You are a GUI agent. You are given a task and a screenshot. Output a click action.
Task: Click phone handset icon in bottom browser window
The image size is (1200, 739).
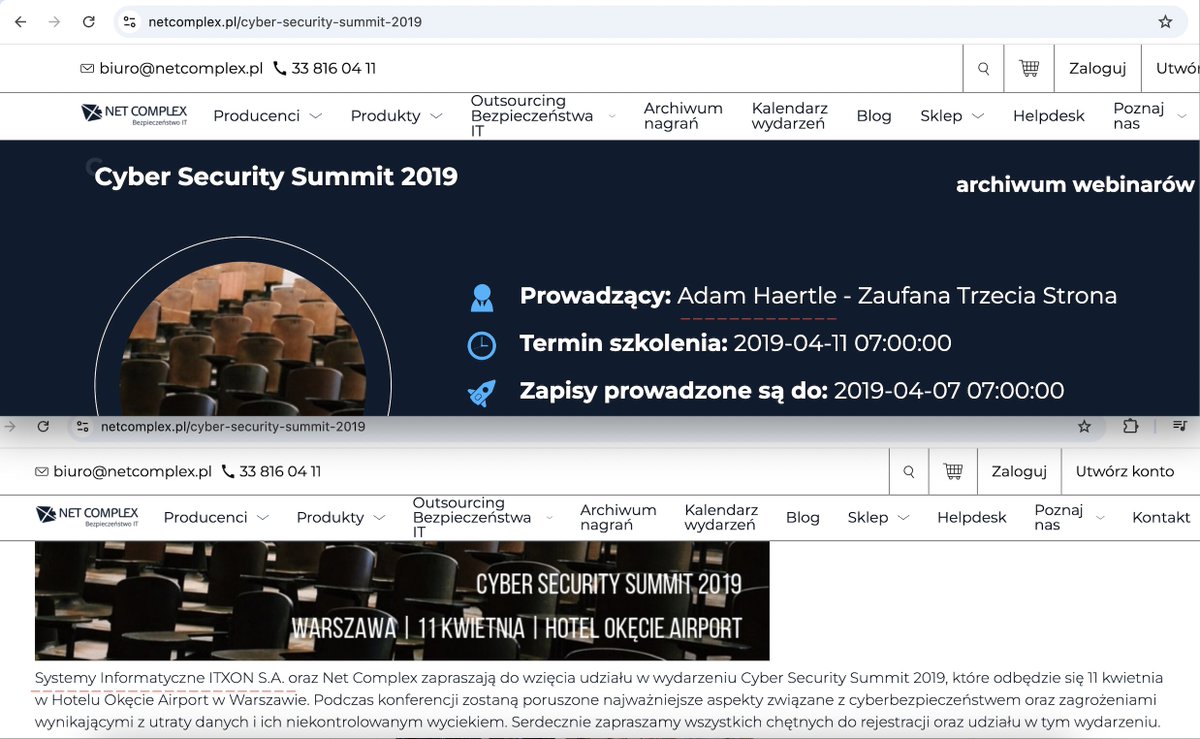tap(228, 471)
